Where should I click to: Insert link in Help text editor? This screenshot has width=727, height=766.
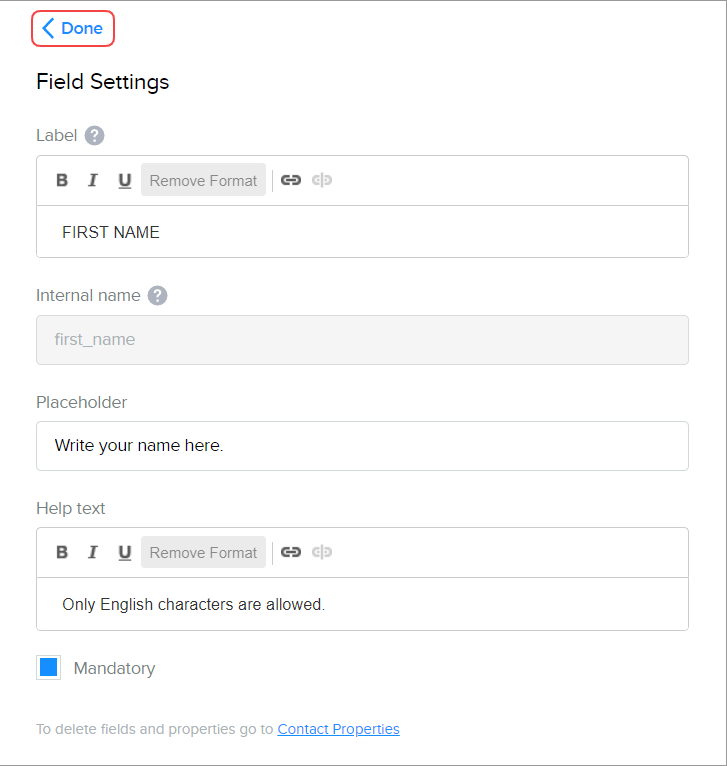[x=291, y=552]
